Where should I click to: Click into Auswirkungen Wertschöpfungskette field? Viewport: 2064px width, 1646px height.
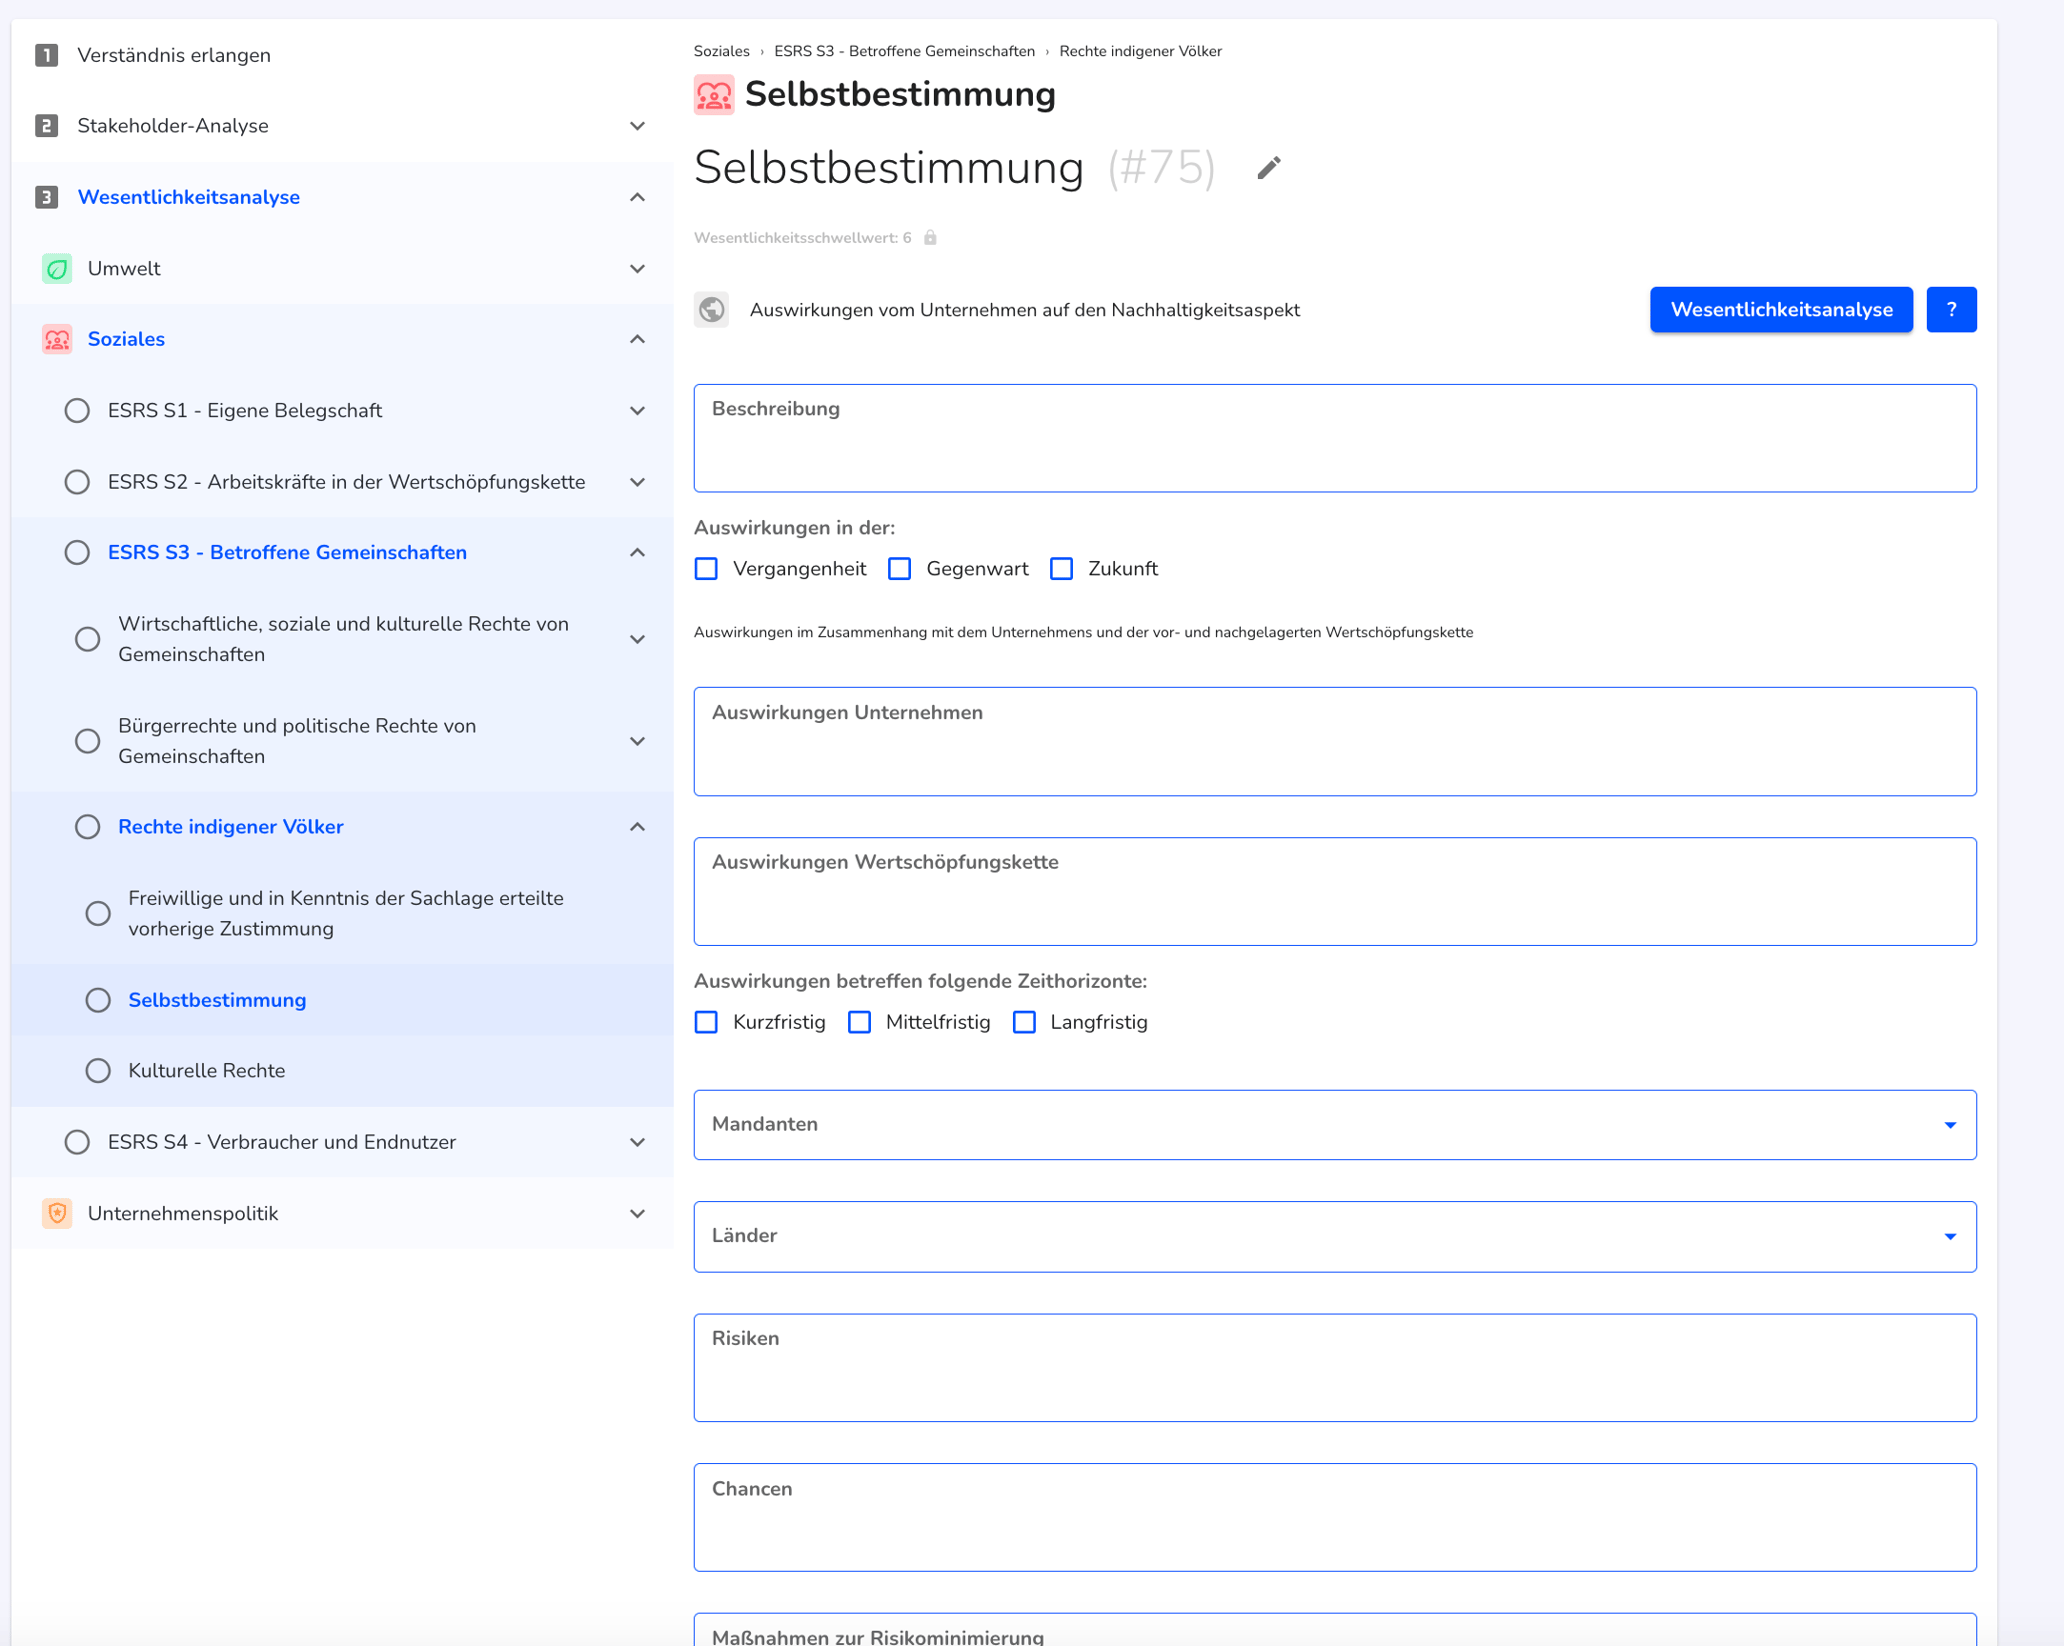click(x=1335, y=892)
